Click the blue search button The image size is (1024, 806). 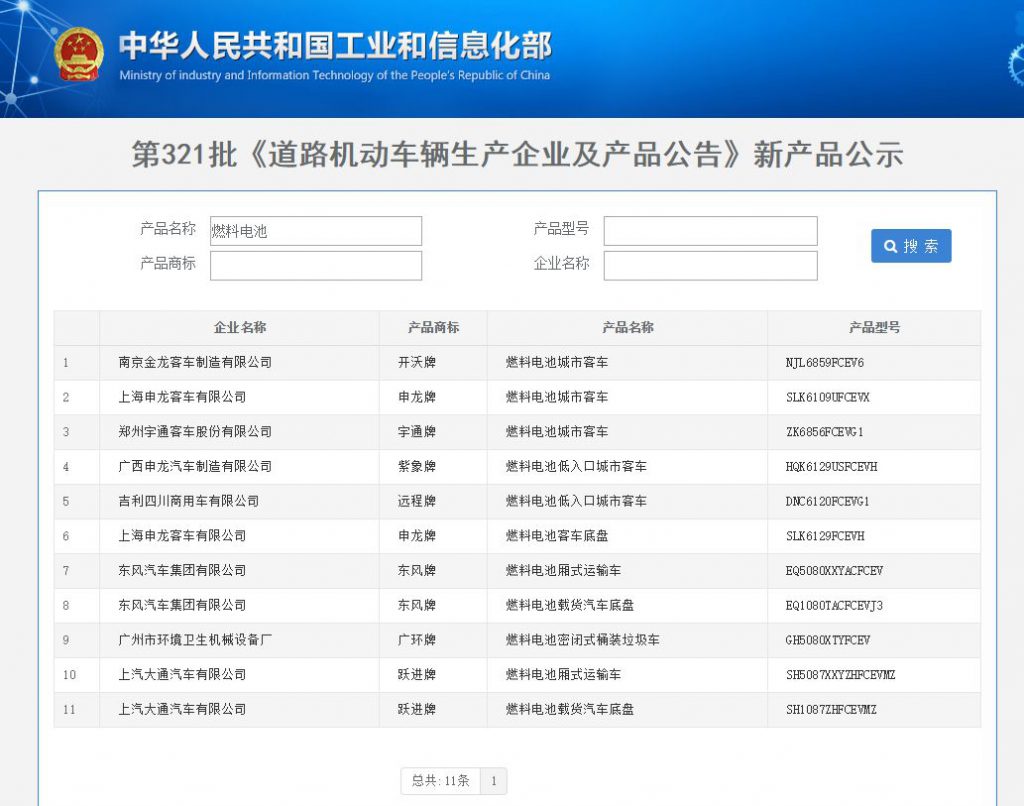point(910,246)
